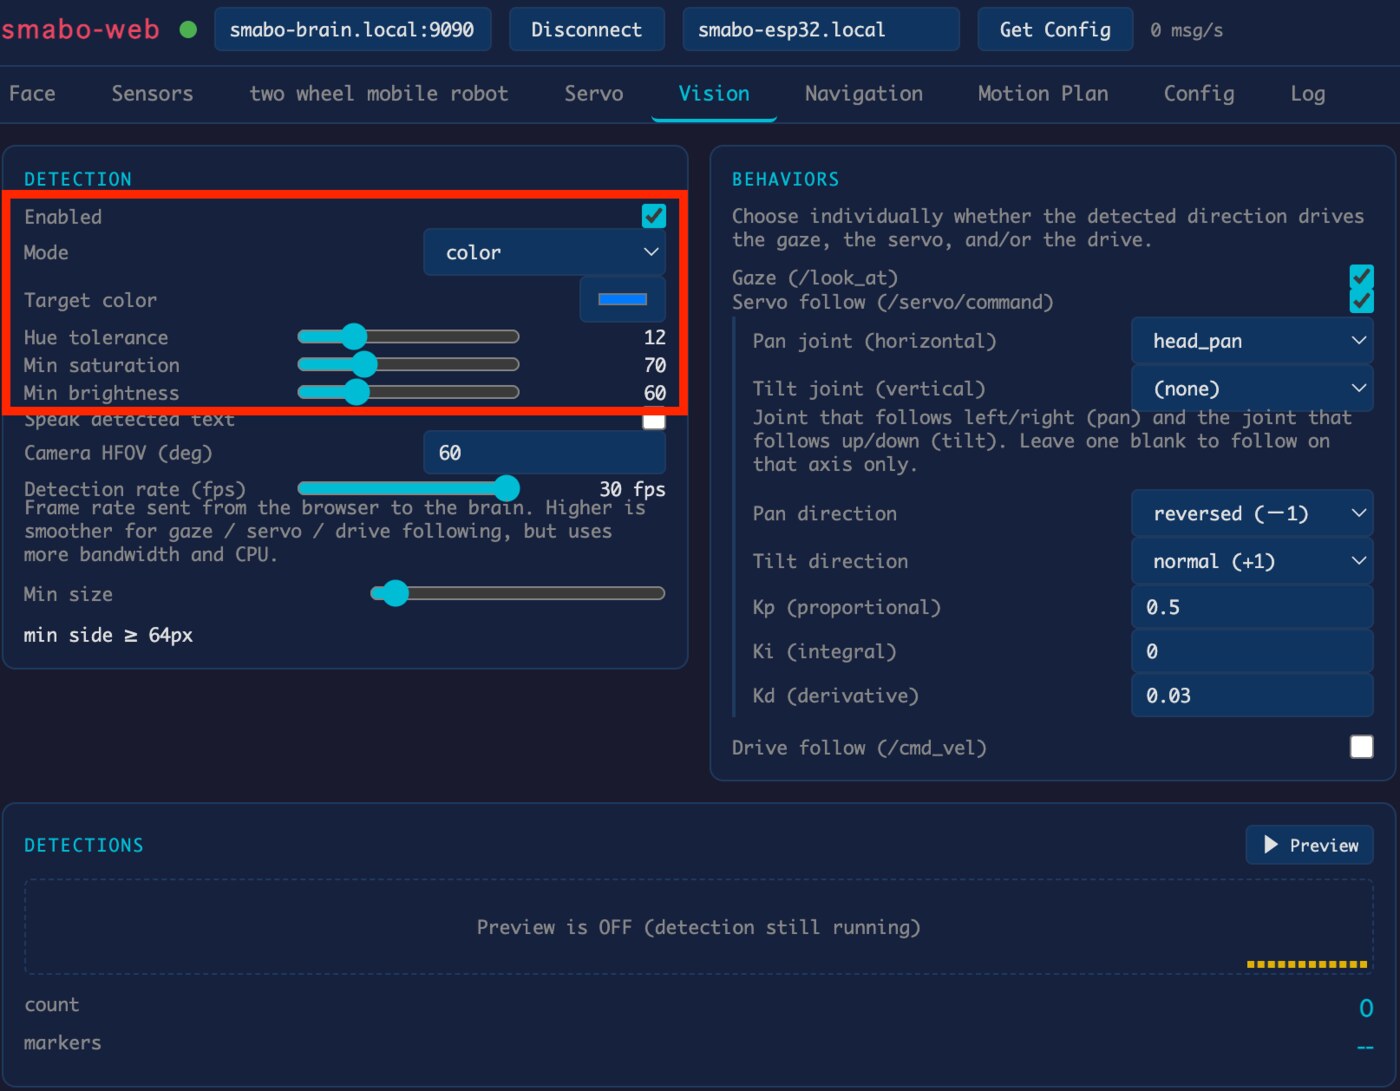Disable the Gaze (/look_at) checkbox
1400x1091 pixels.
click(1361, 277)
